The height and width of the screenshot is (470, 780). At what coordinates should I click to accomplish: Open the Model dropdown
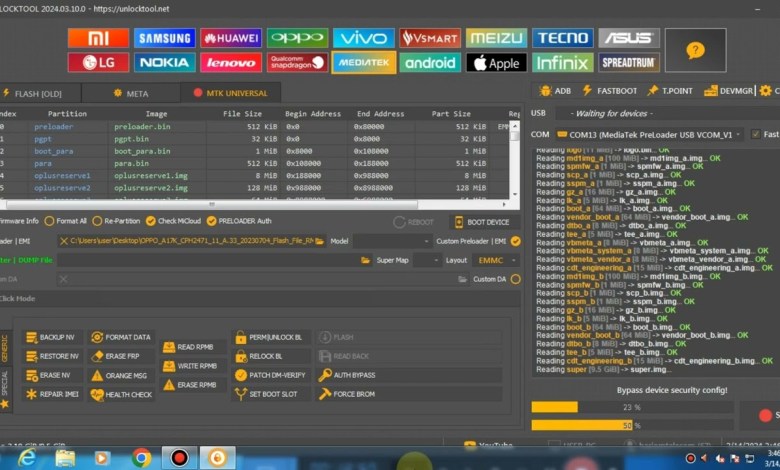point(392,241)
